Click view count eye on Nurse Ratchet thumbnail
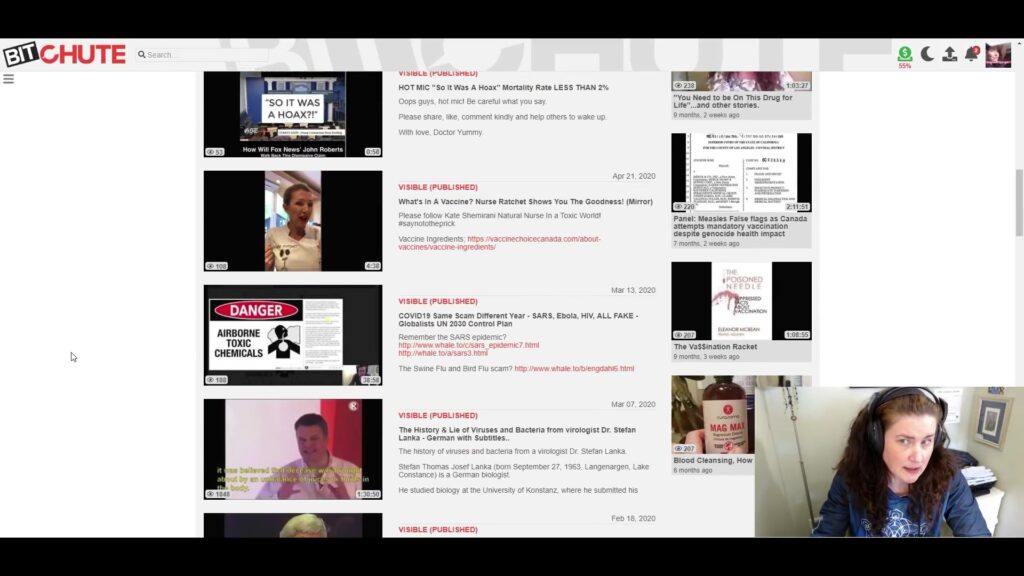This screenshot has height=576, width=1024. click(x=210, y=266)
